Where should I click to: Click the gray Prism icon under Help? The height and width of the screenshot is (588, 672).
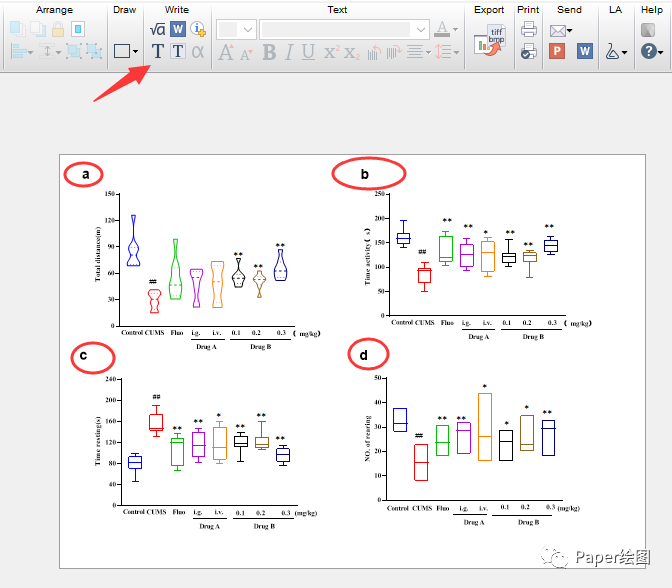(x=648, y=30)
